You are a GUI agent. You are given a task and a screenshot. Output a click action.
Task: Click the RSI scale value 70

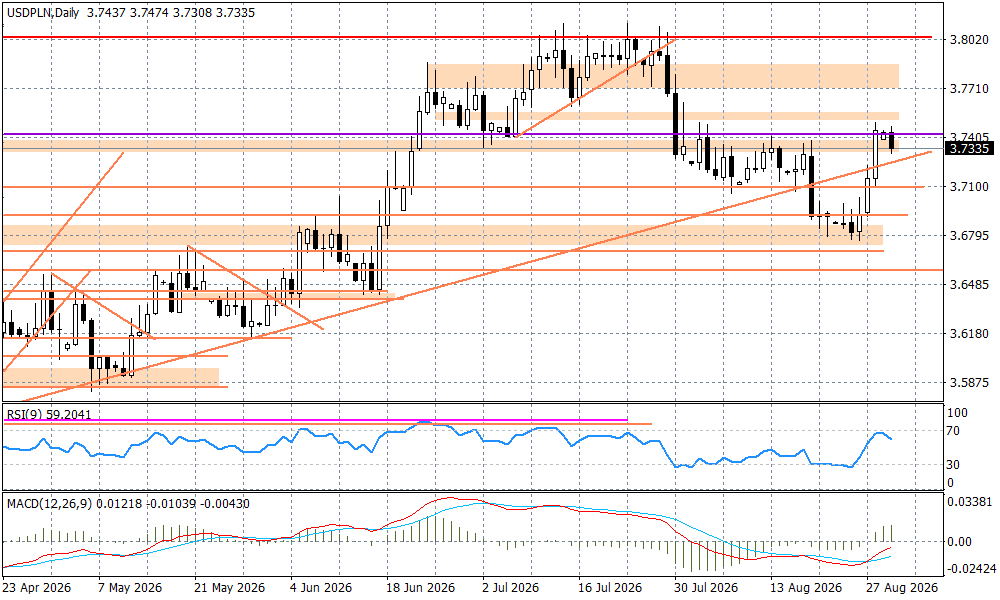[953, 431]
